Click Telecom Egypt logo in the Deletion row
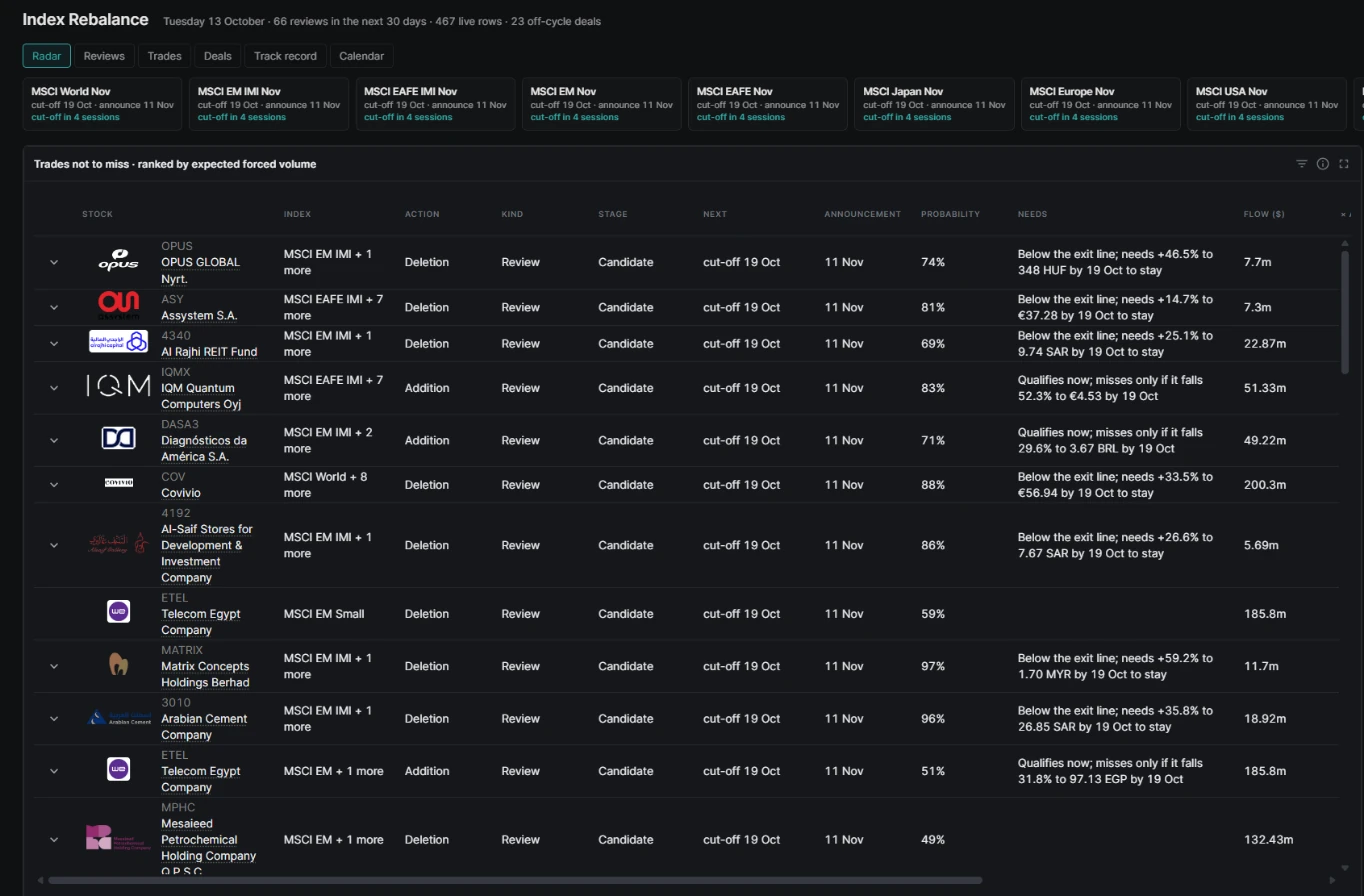Screen dimensions: 1364x896 [118, 613]
